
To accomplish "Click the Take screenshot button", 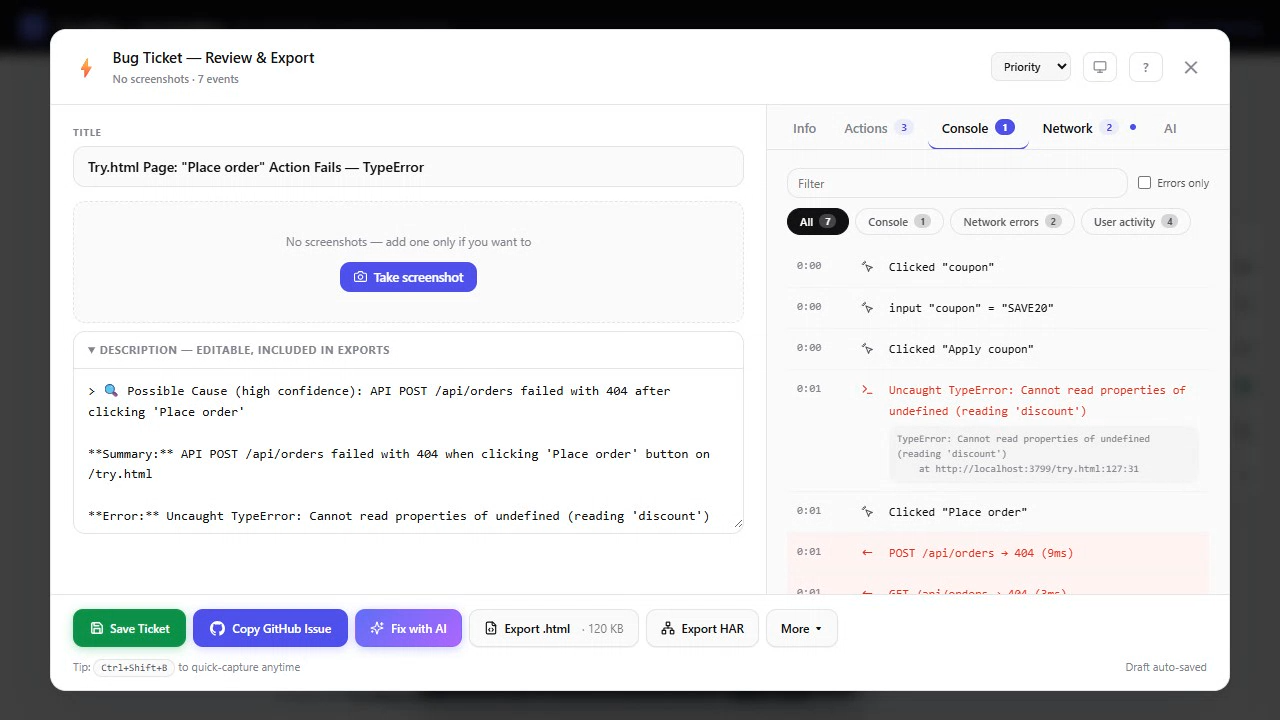I will (408, 277).
